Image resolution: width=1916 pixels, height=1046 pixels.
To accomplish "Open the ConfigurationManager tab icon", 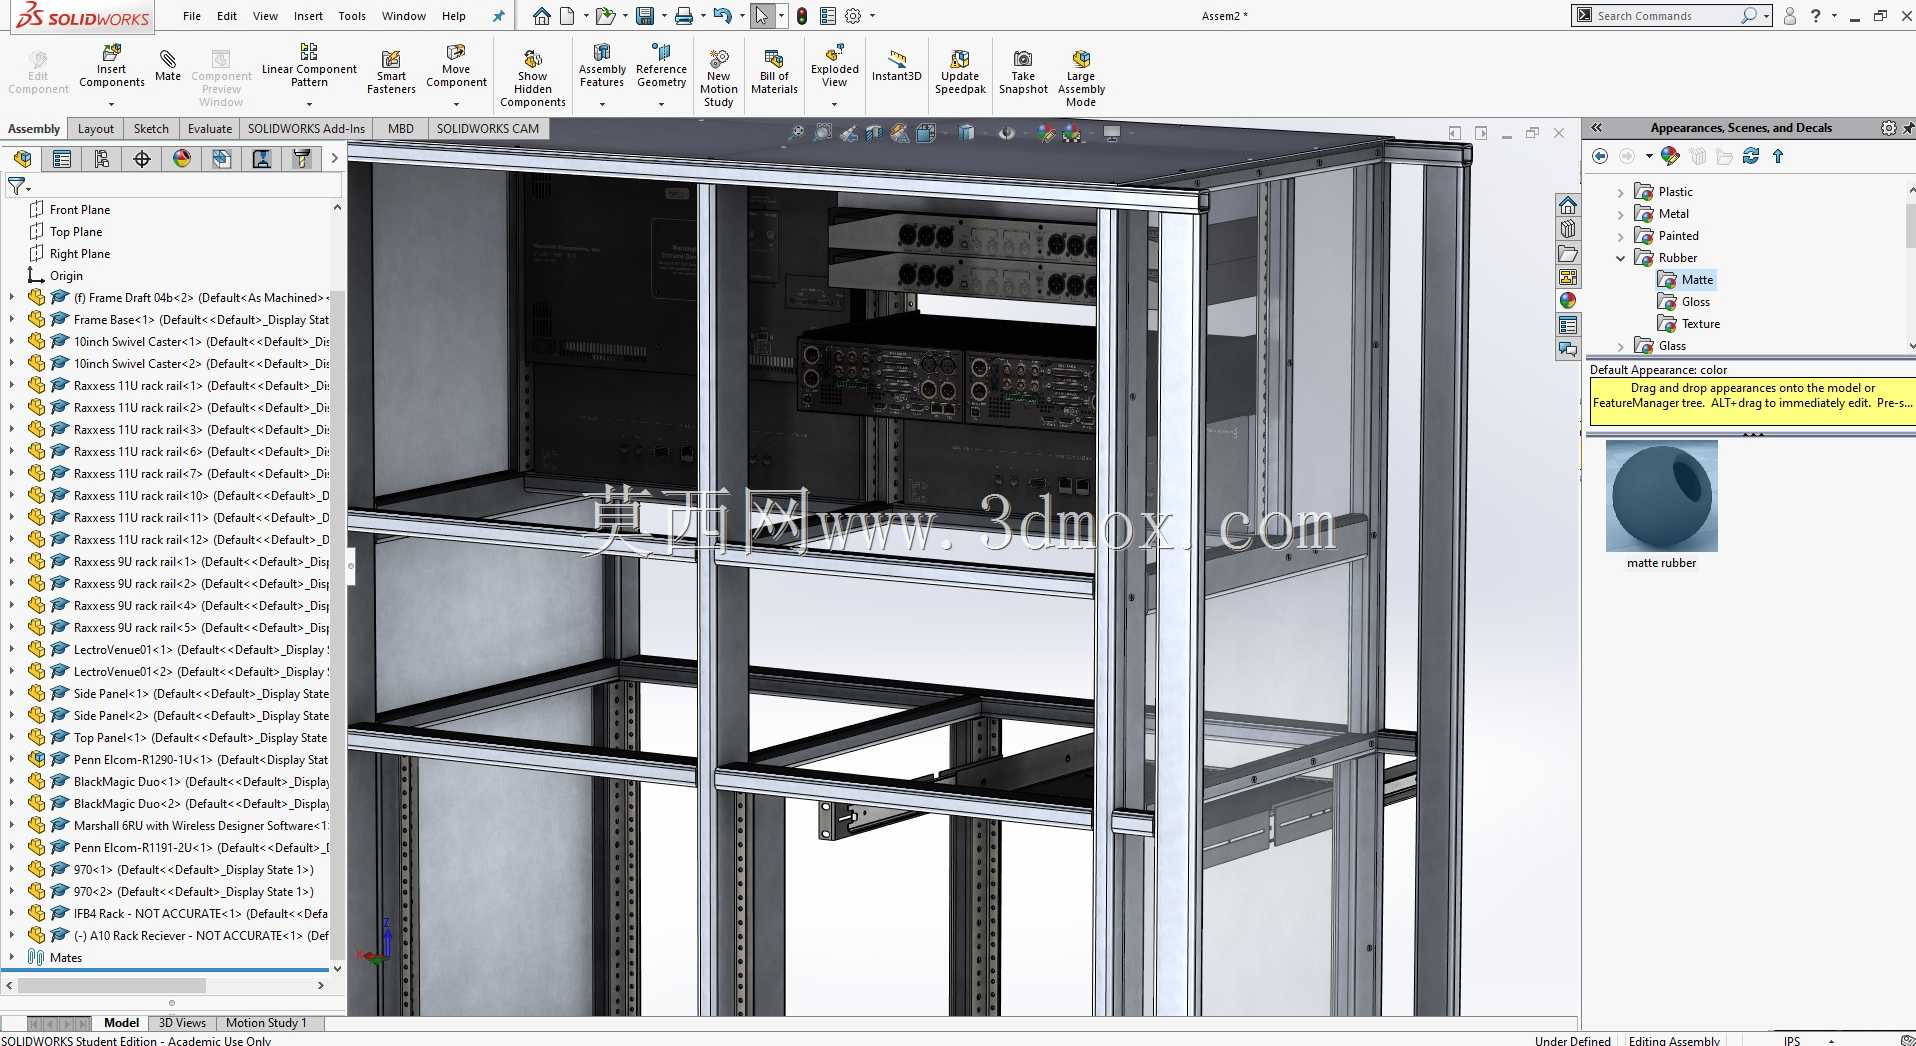I will coord(102,159).
